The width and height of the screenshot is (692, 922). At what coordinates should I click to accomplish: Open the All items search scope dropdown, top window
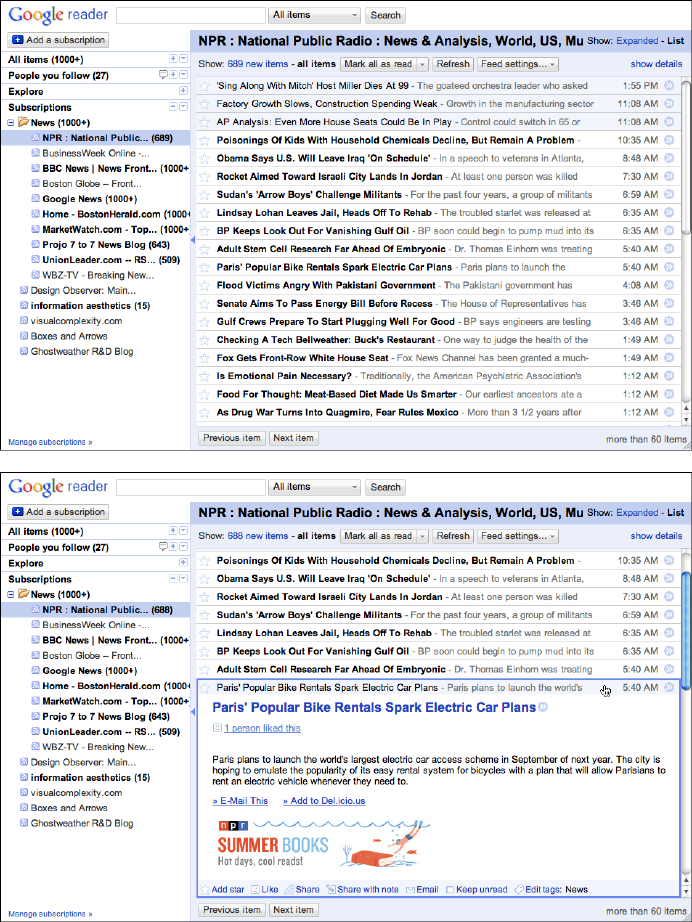[x=315, y=15]
